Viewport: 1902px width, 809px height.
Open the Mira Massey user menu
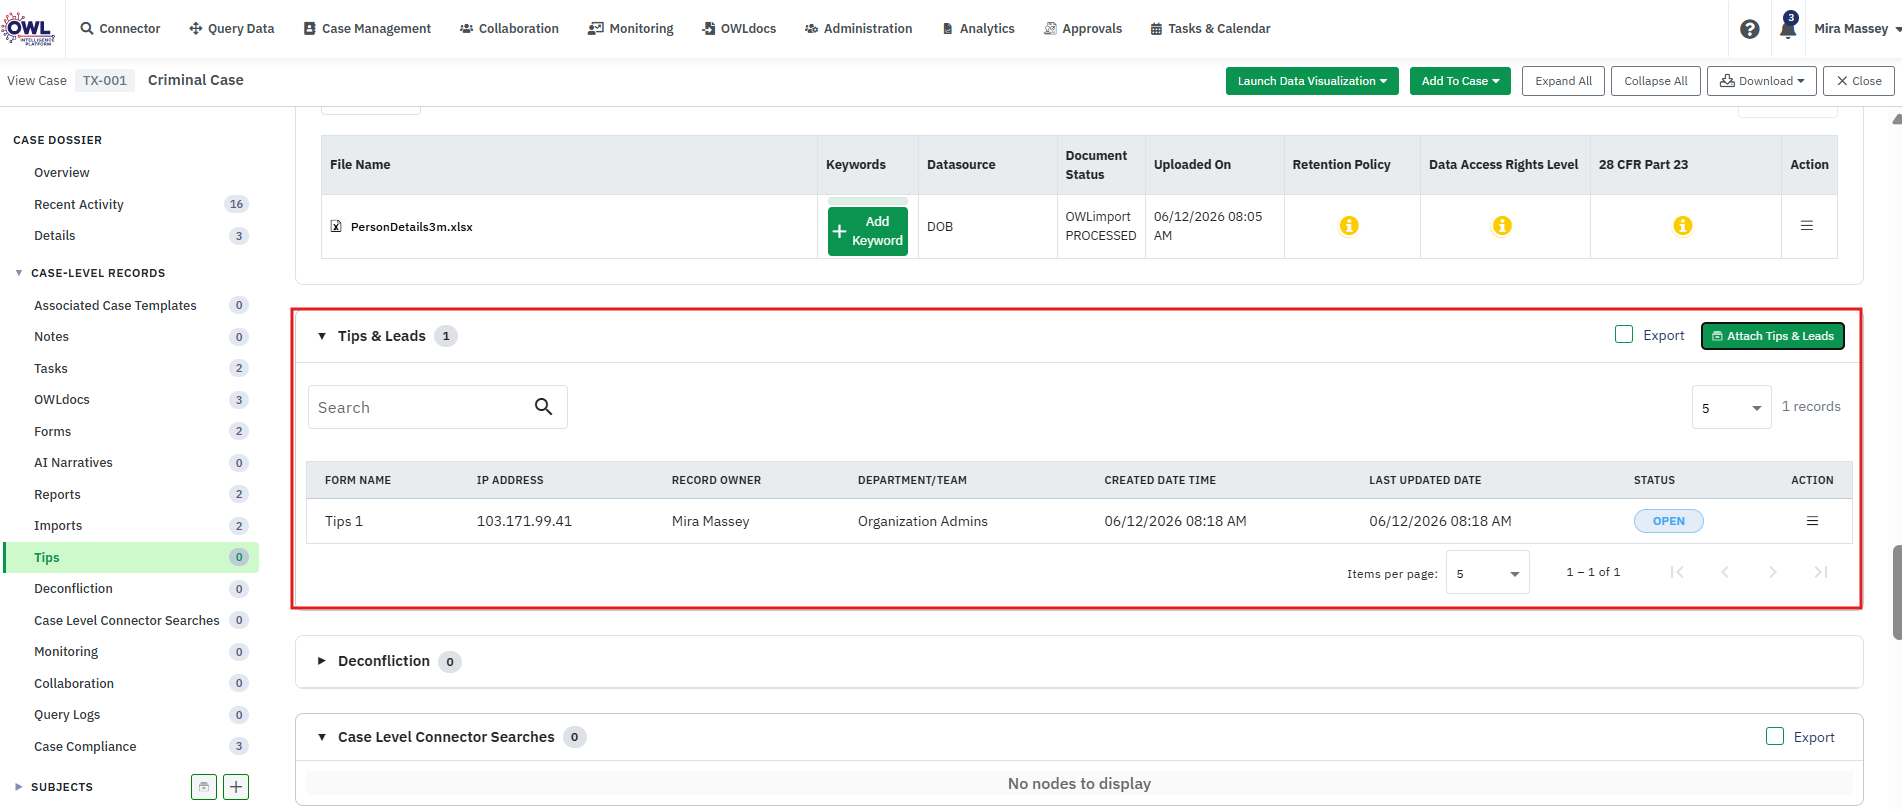click(x=1857, y=28)
